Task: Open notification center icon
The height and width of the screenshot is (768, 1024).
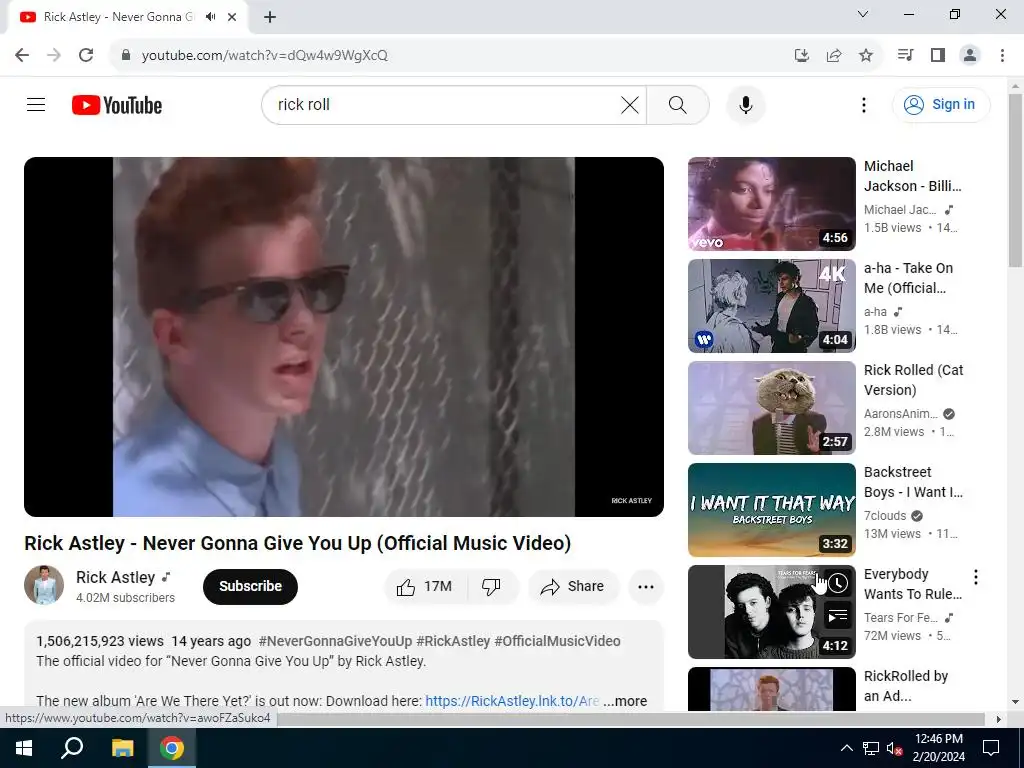Action: [991, 748]
